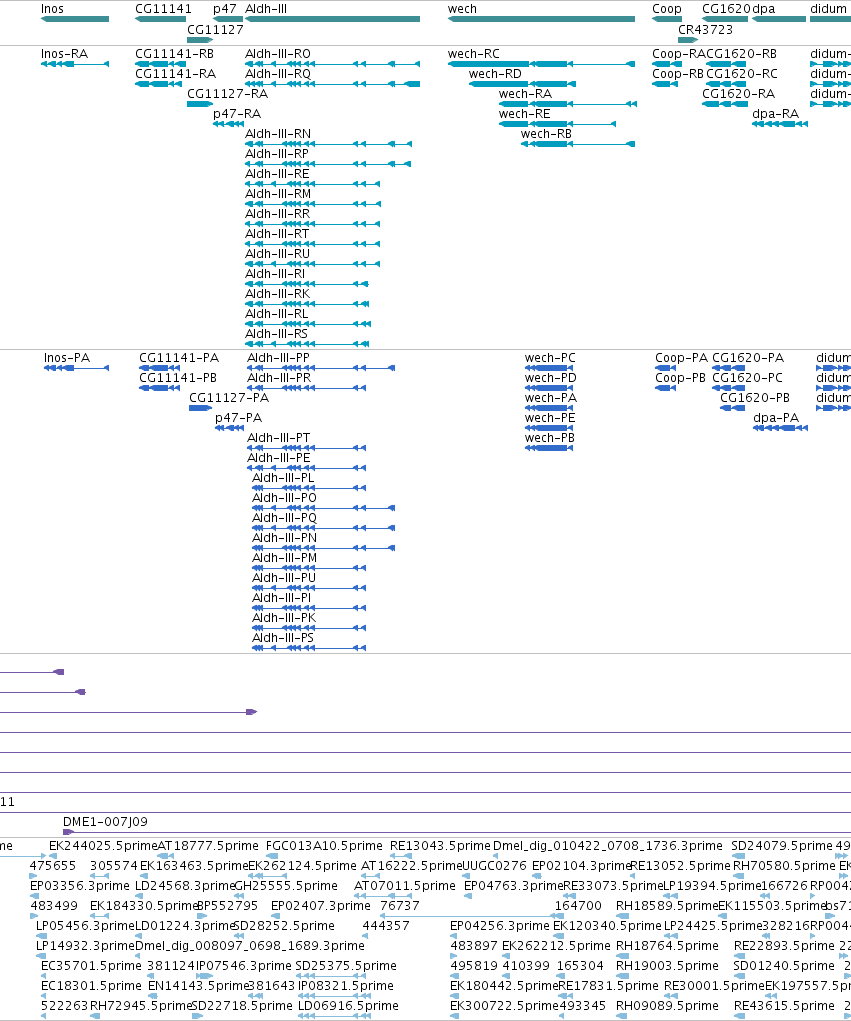This screenshot has width=851, height=1021.
Task: Select the DME1-007J09 feature label
Action: [x=105, y=822]
